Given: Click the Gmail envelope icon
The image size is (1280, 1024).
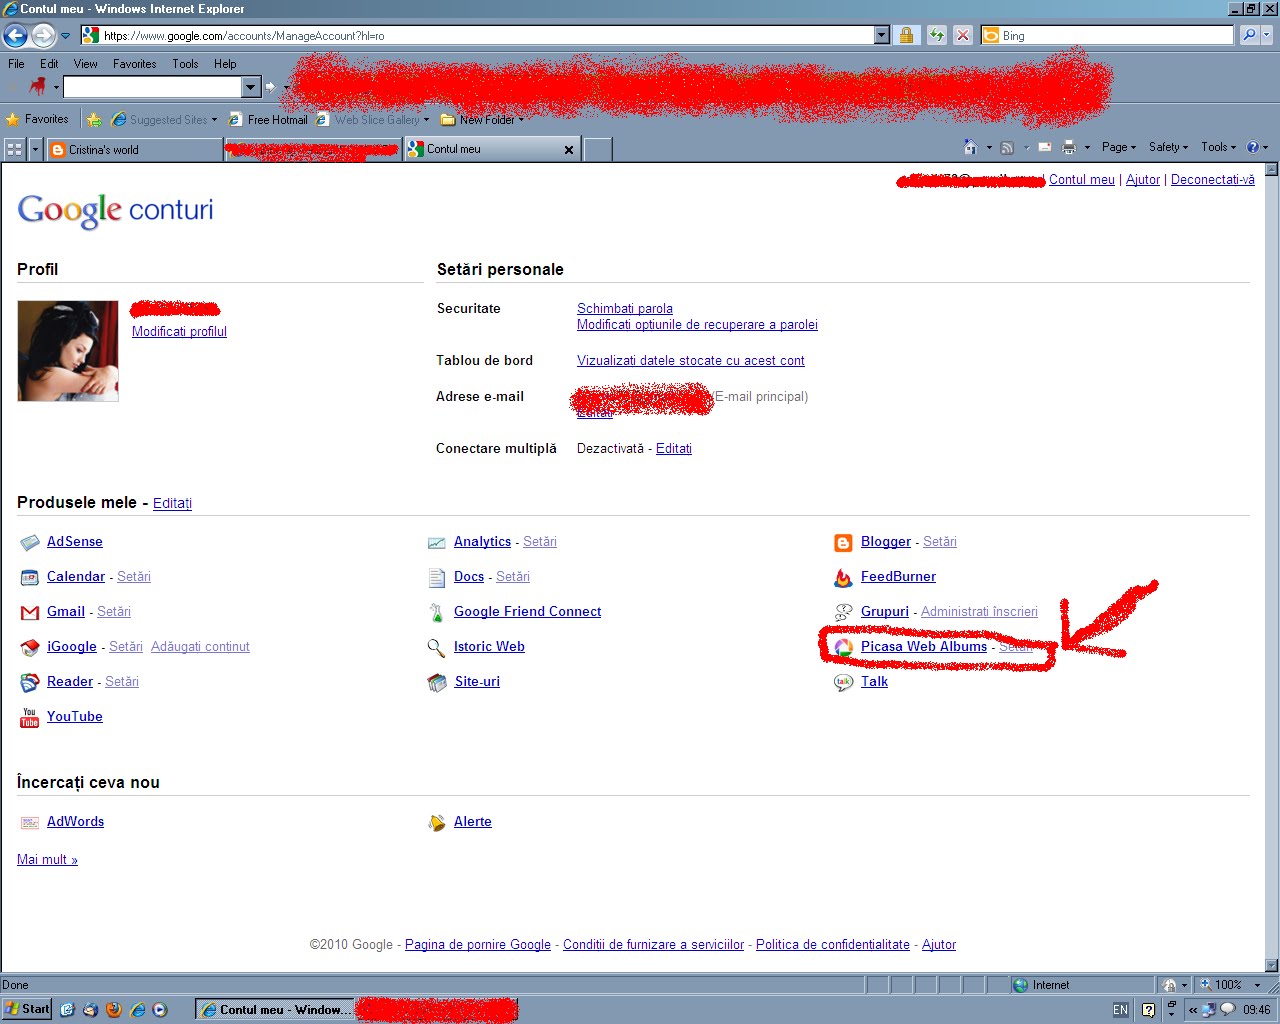Looking at the screenshot, I should pyautogui.click(x=29, y=613).
